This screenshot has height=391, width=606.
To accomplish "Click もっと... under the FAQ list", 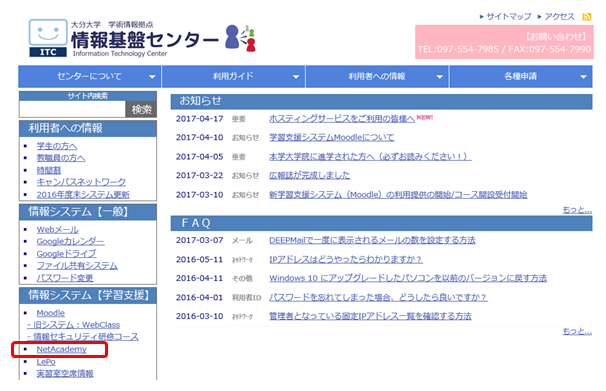I will click(x=577, y=332).
